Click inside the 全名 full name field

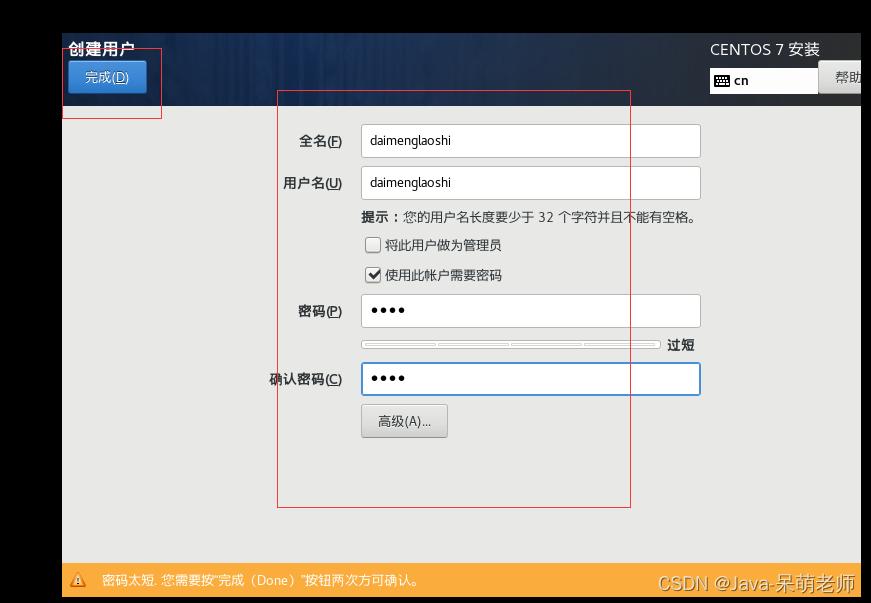point(530,141)
